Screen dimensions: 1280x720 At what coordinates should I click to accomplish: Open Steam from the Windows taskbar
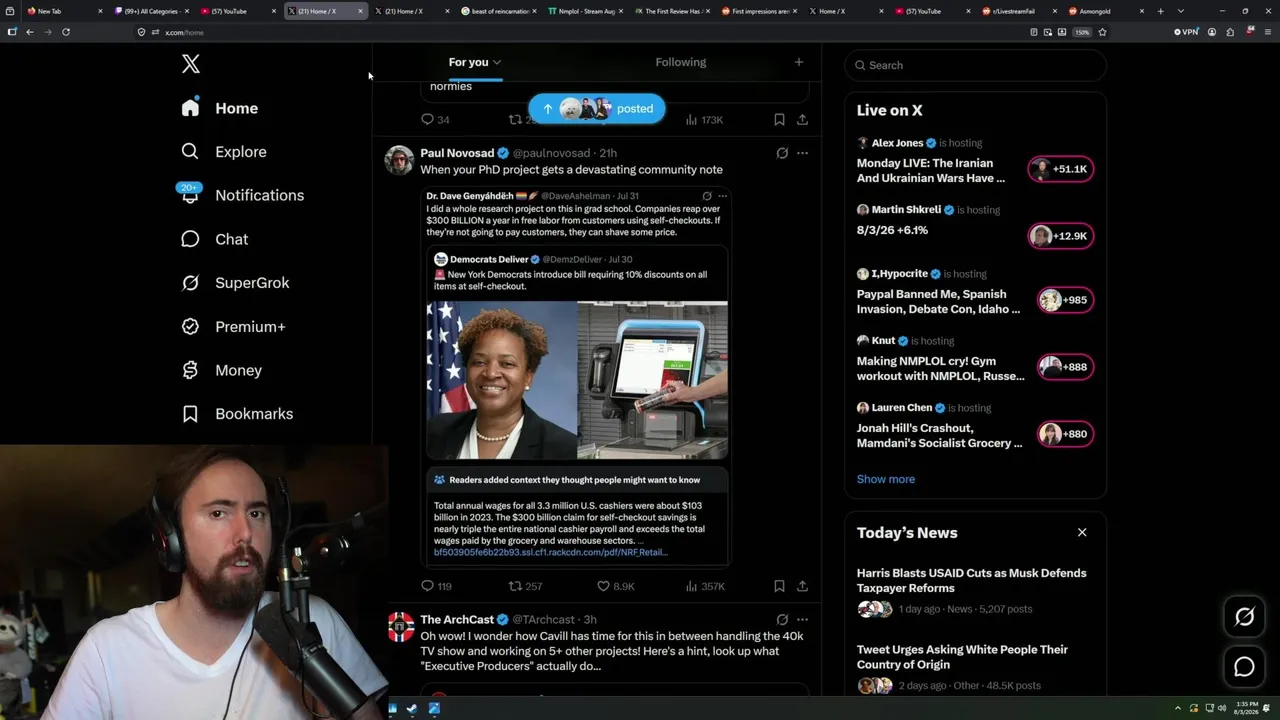[x=411, y=709]
